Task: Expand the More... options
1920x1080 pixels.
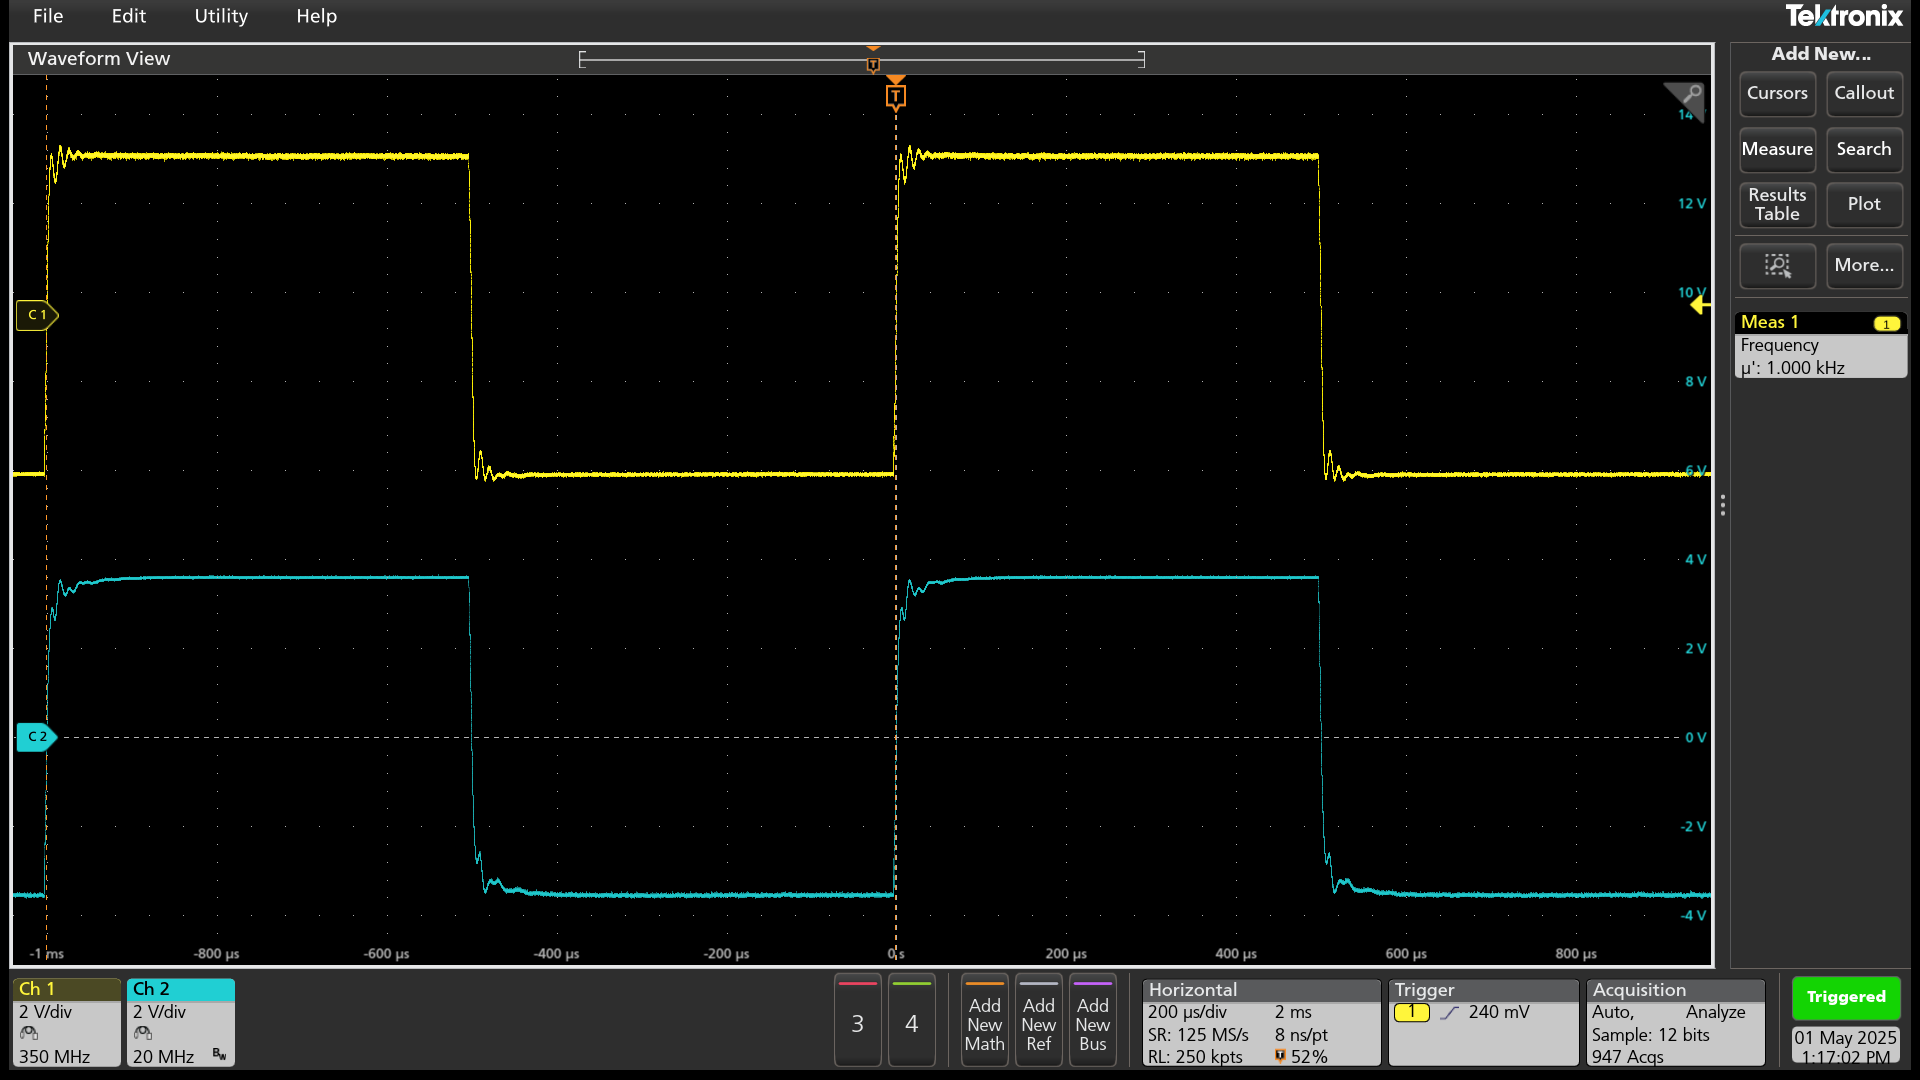Action: [1863, 265]
